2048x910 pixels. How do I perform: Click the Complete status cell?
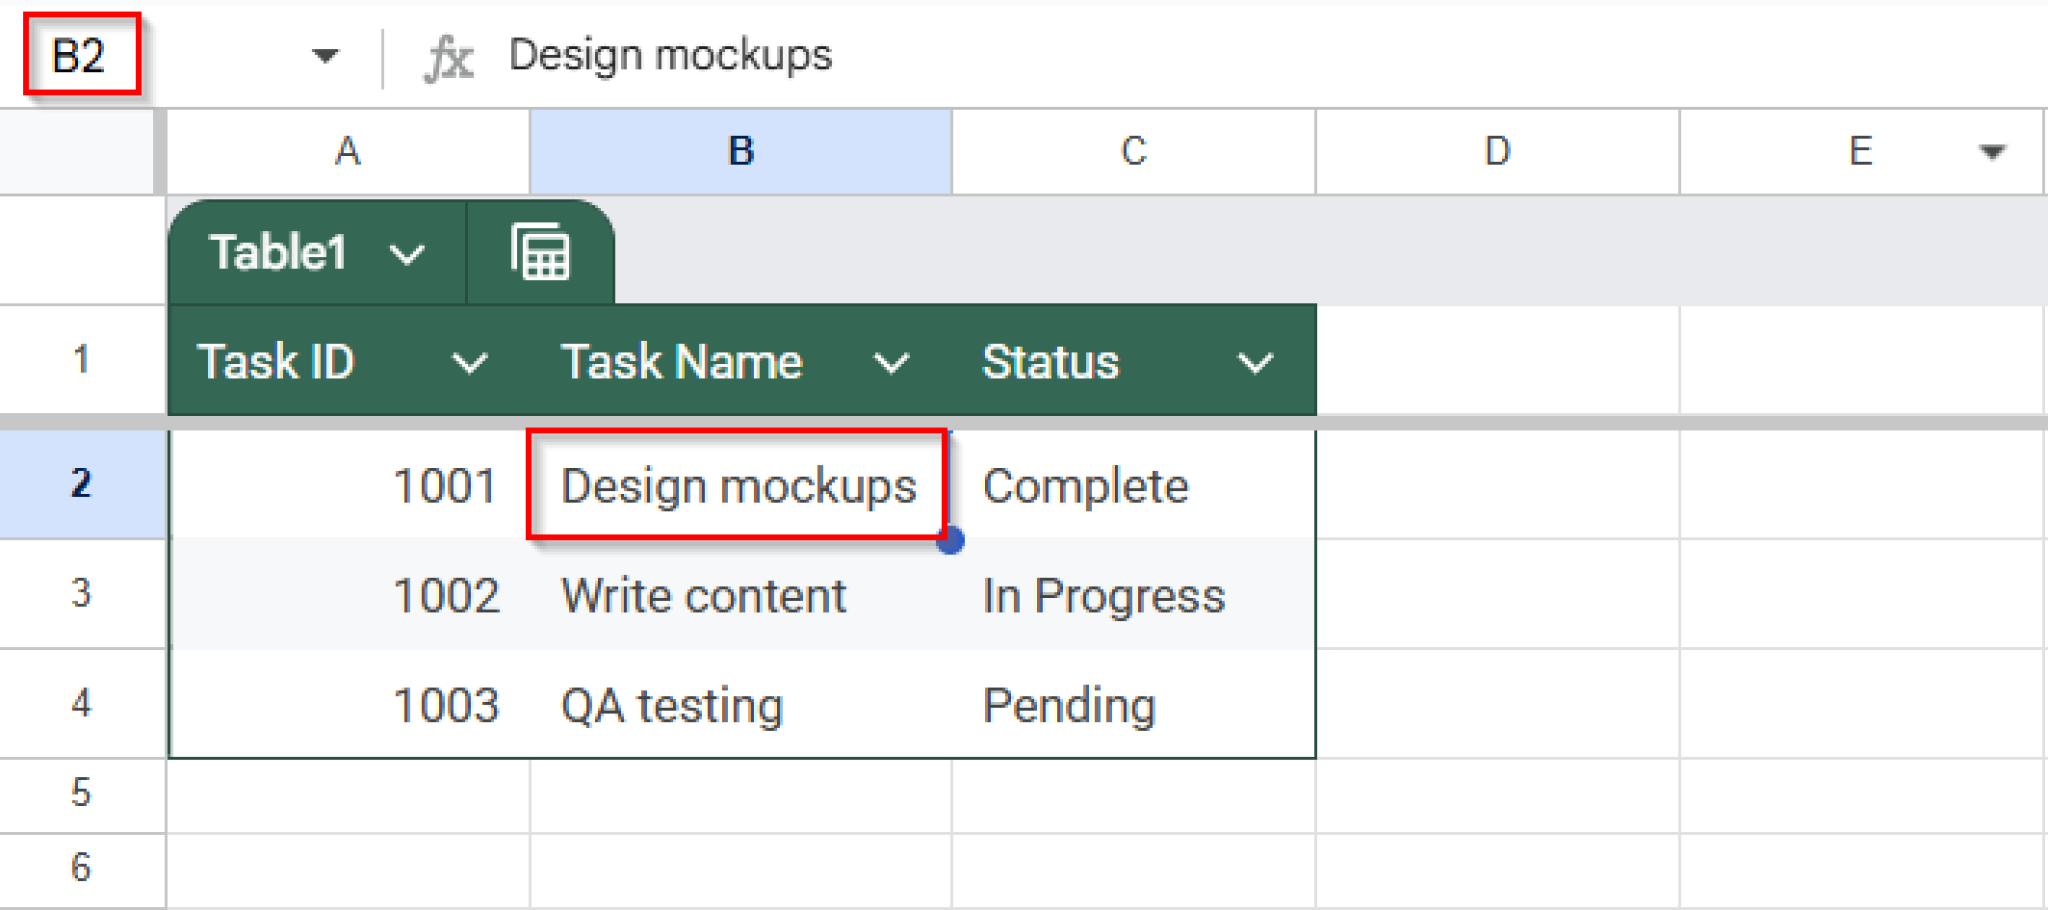(1134, 485)
